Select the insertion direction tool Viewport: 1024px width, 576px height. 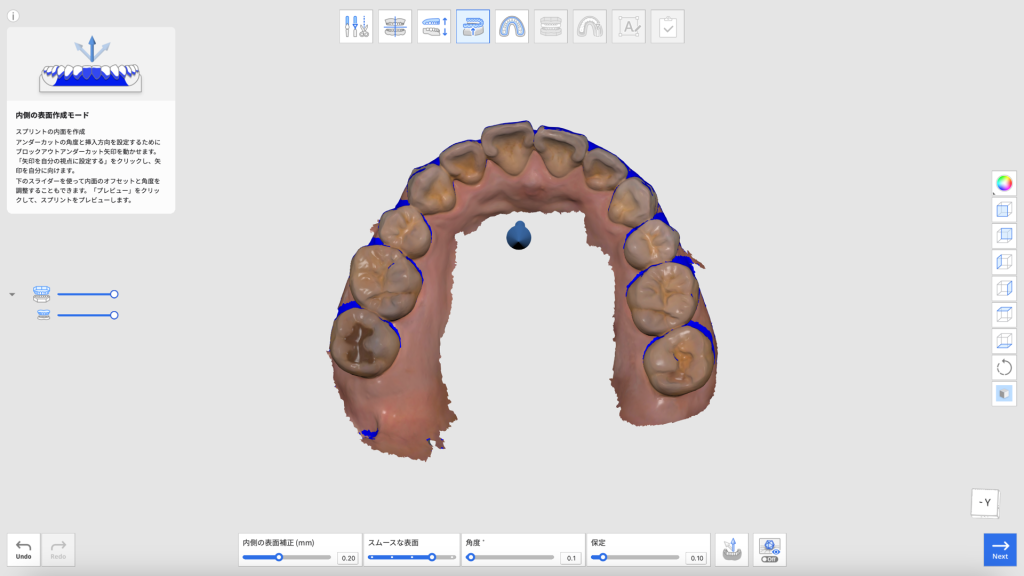point(434,26)
